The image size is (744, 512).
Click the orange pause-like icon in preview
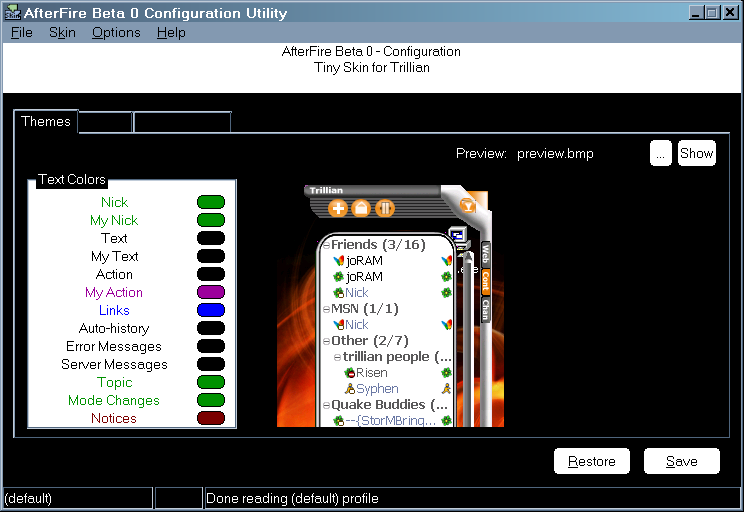click(x=385, y=208)
